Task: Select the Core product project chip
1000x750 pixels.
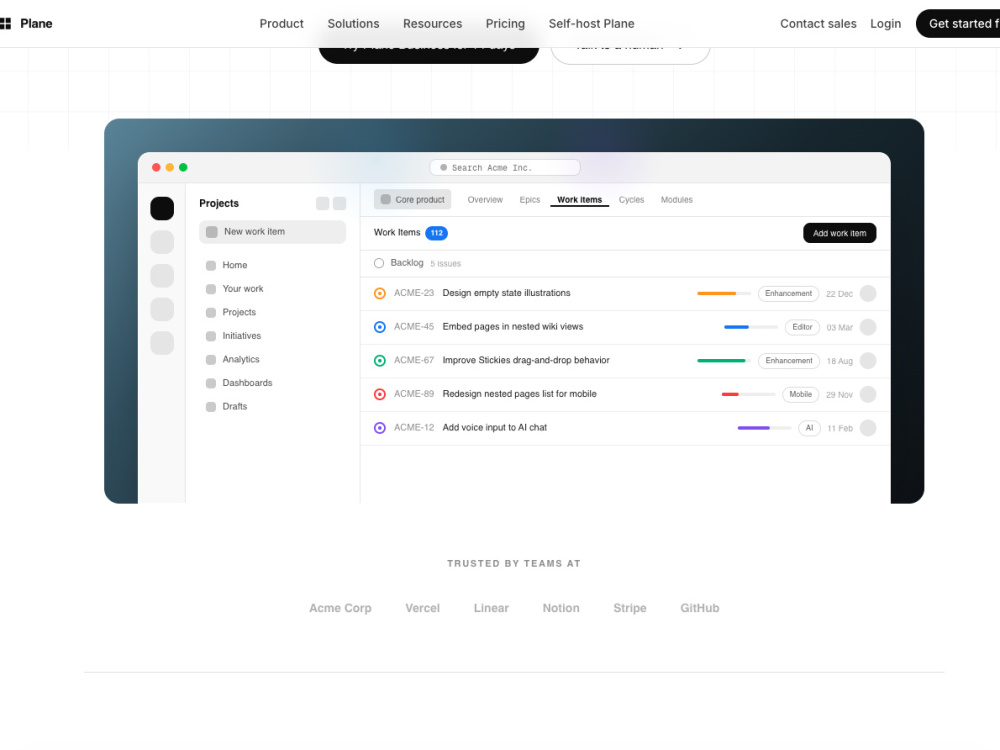Action: click(x=413, y=200)
